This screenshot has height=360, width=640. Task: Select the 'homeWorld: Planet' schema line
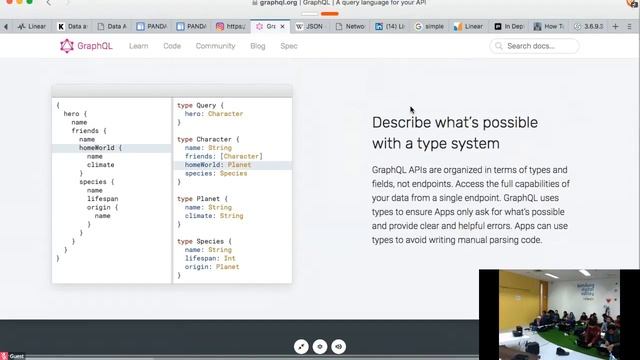(x=233, y=165)
